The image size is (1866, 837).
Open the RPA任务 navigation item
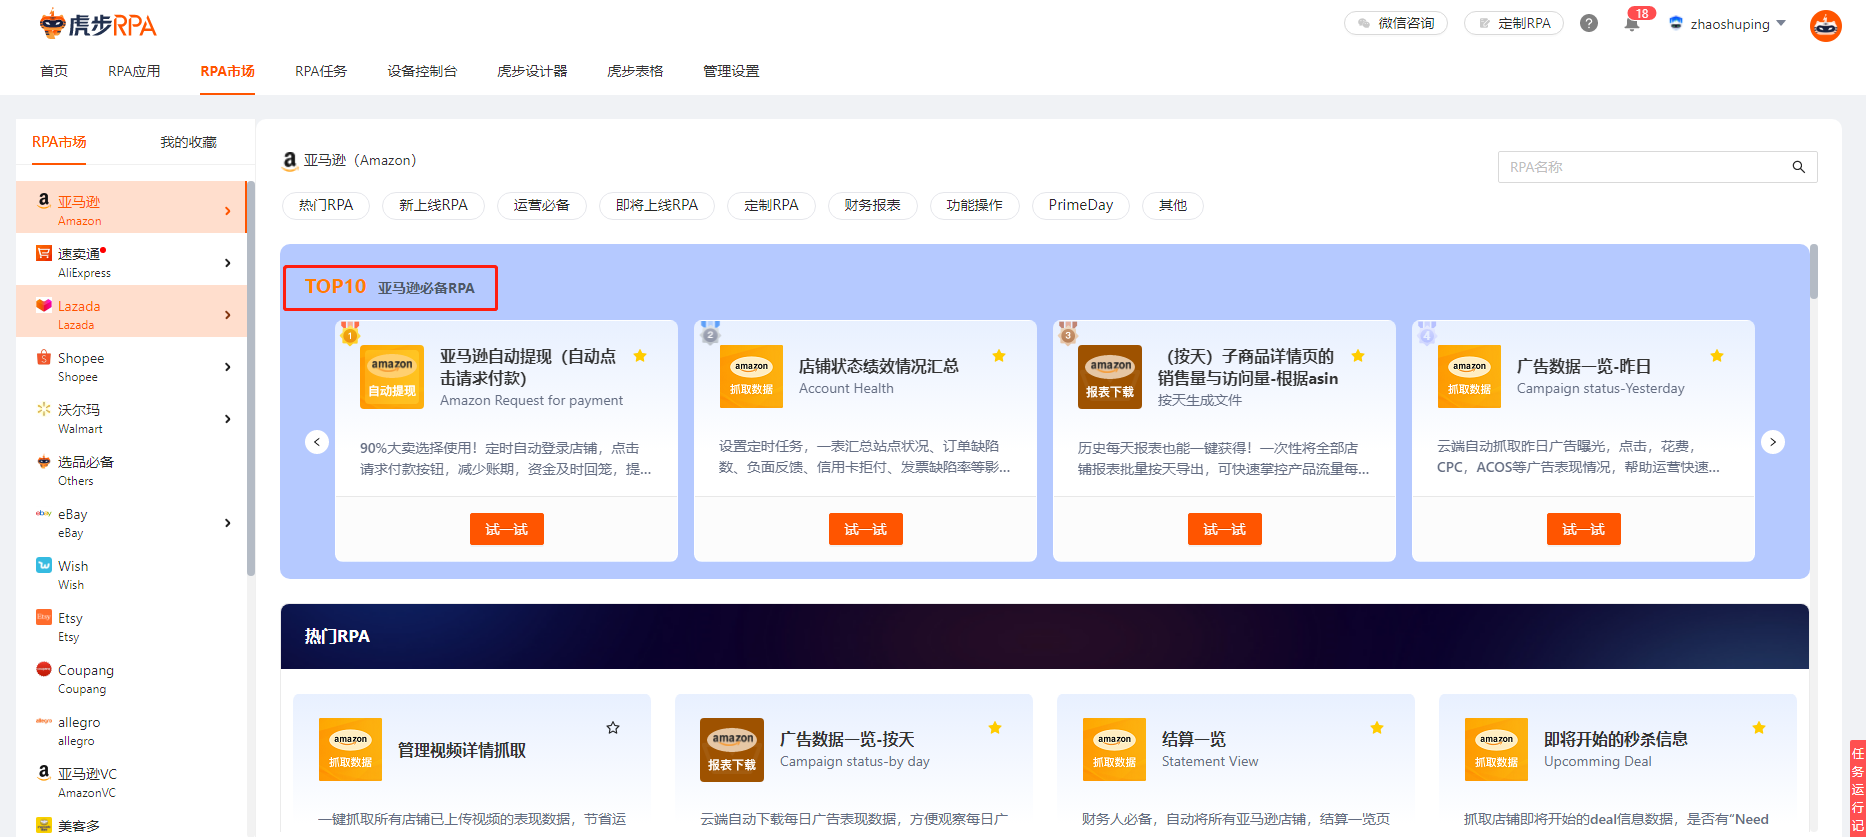tap(321, 71)
